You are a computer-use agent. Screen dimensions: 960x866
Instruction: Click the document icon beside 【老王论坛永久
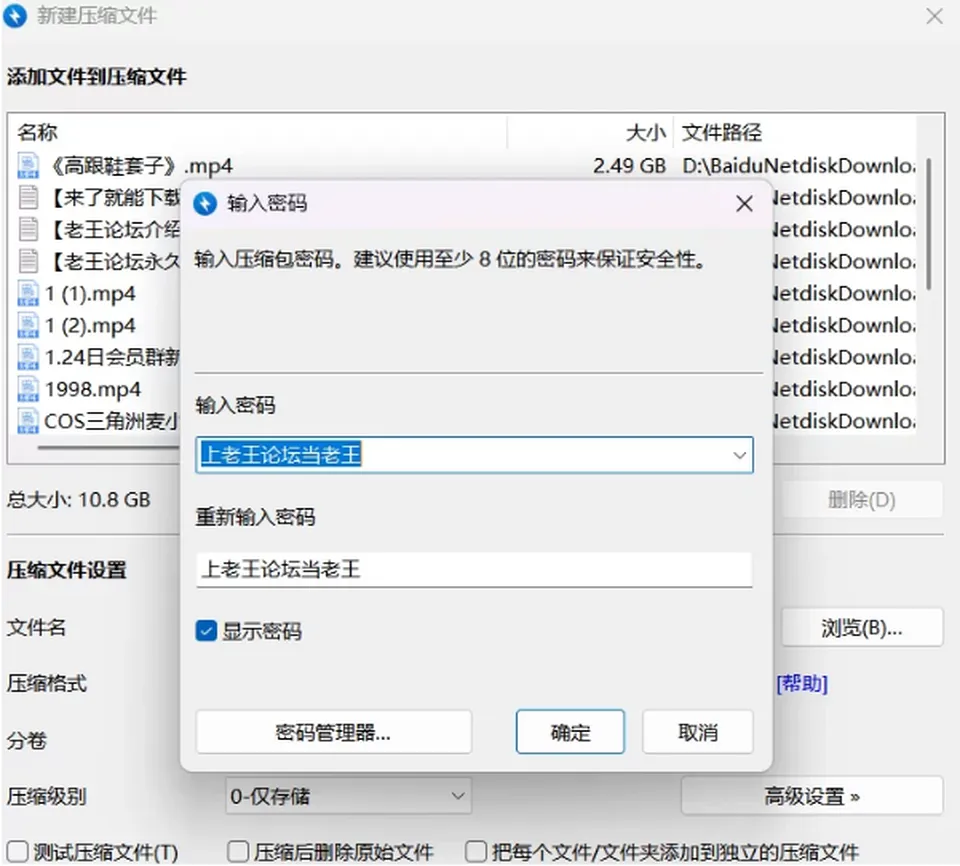click(28, 262)
